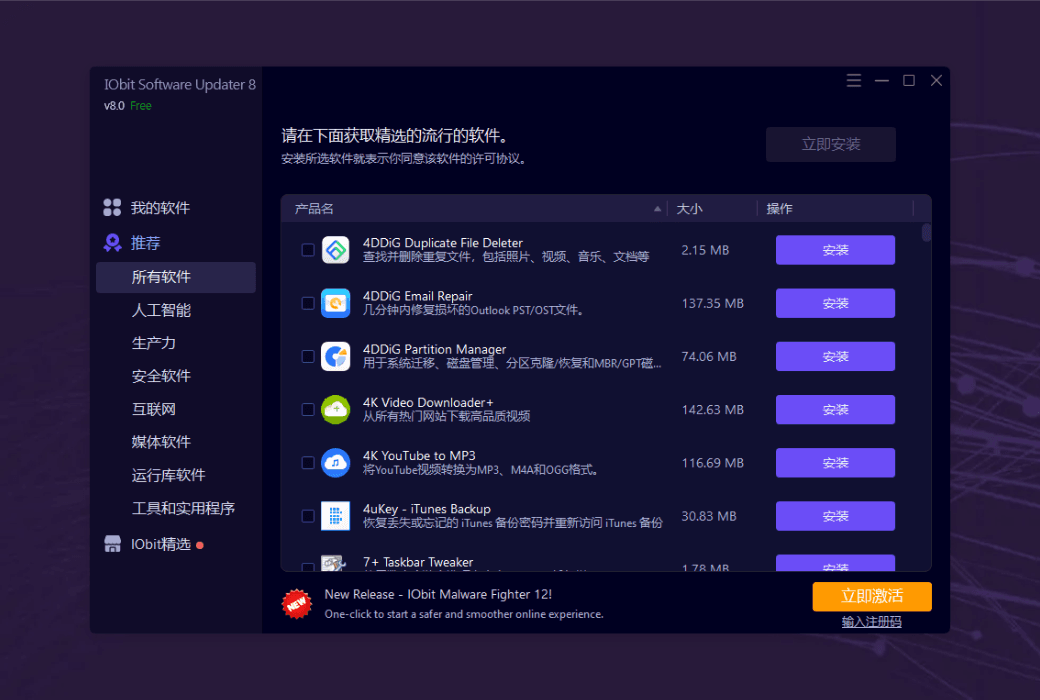Click the 4K YouTube to MP3 icon
The image size is (1040, 700).
336,462
